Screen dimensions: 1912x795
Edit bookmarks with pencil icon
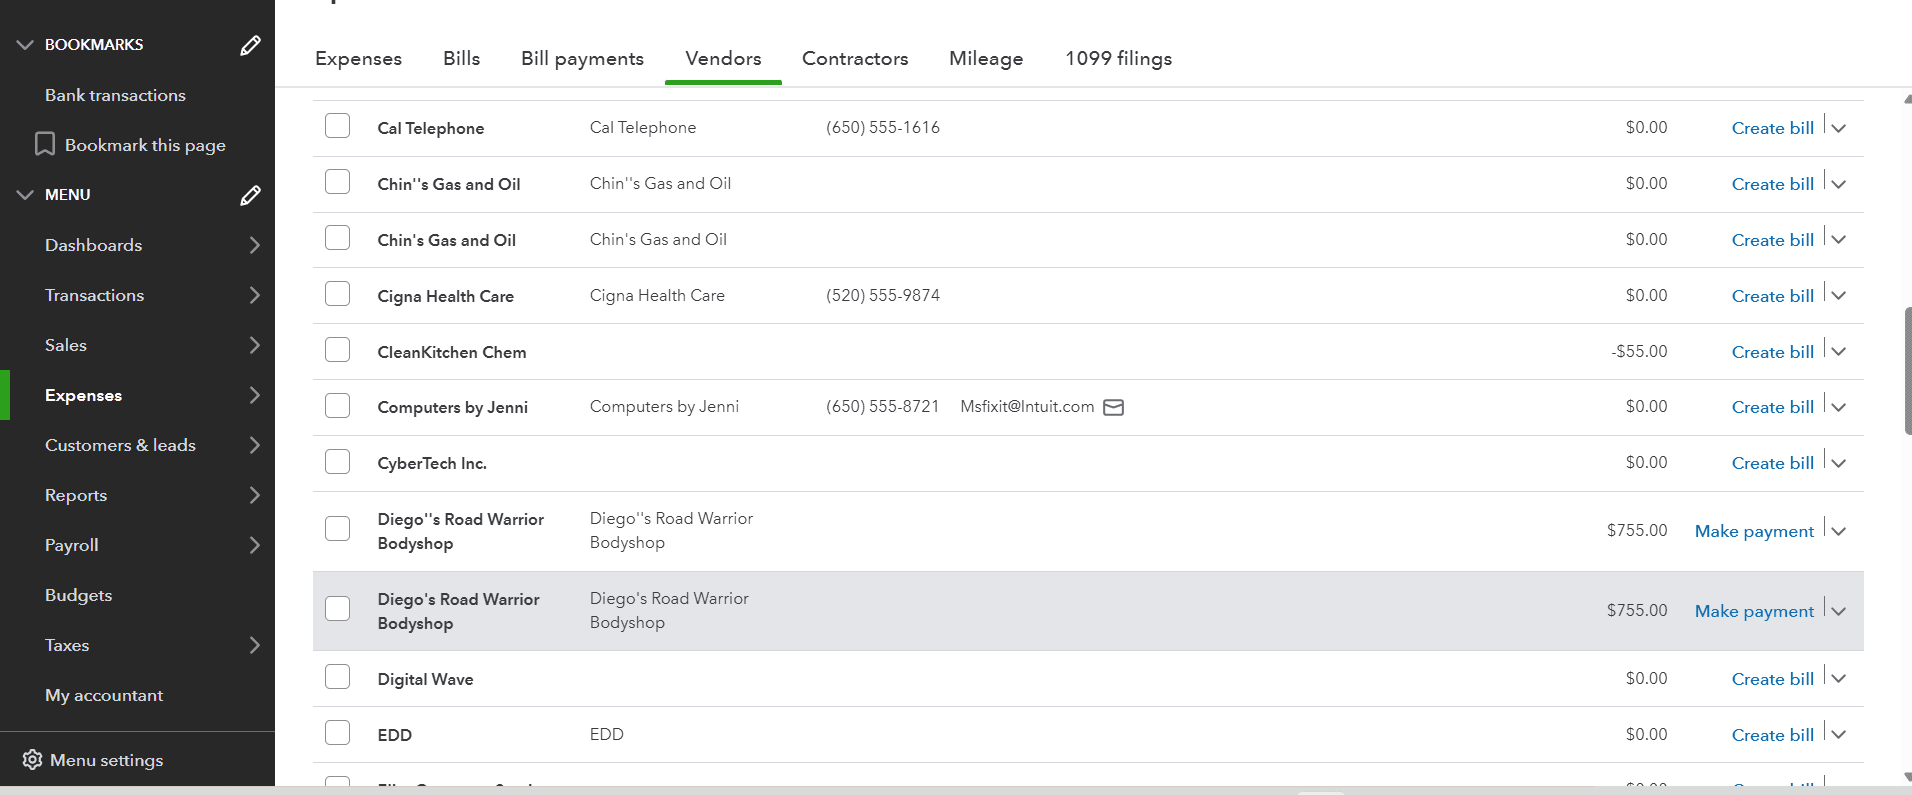[250, 45]
